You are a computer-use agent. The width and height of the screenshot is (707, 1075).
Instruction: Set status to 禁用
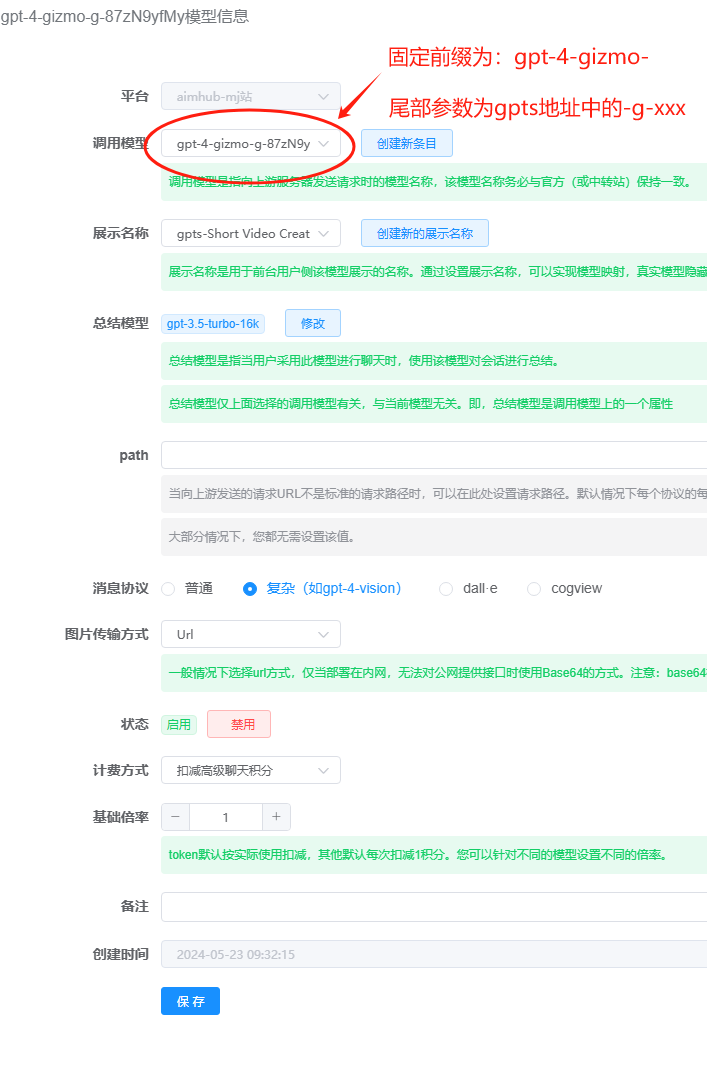[239, 724]
